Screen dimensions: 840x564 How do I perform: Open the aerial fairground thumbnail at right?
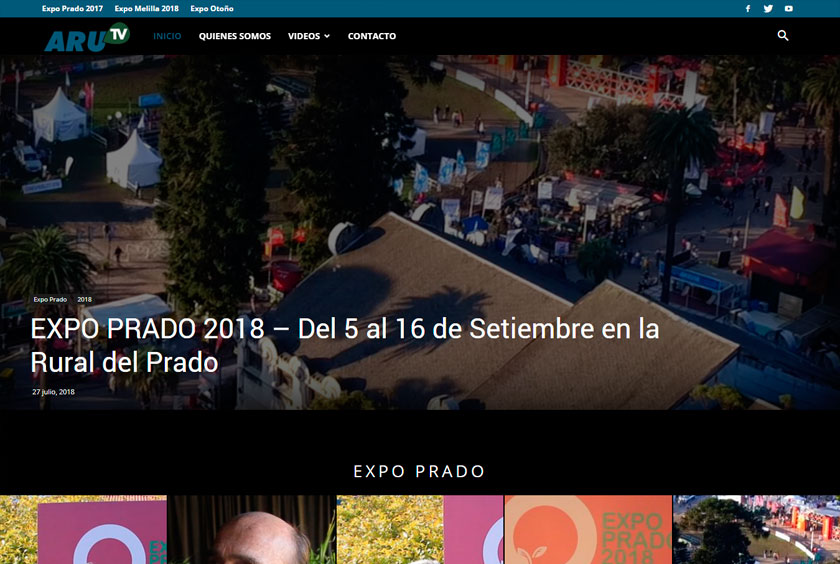coord(756,530)
